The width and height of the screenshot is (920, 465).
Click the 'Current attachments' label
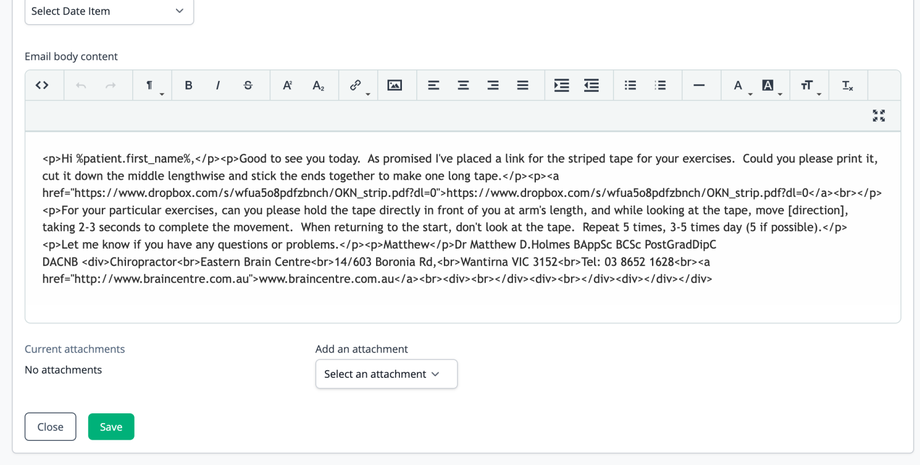[75, 349]
